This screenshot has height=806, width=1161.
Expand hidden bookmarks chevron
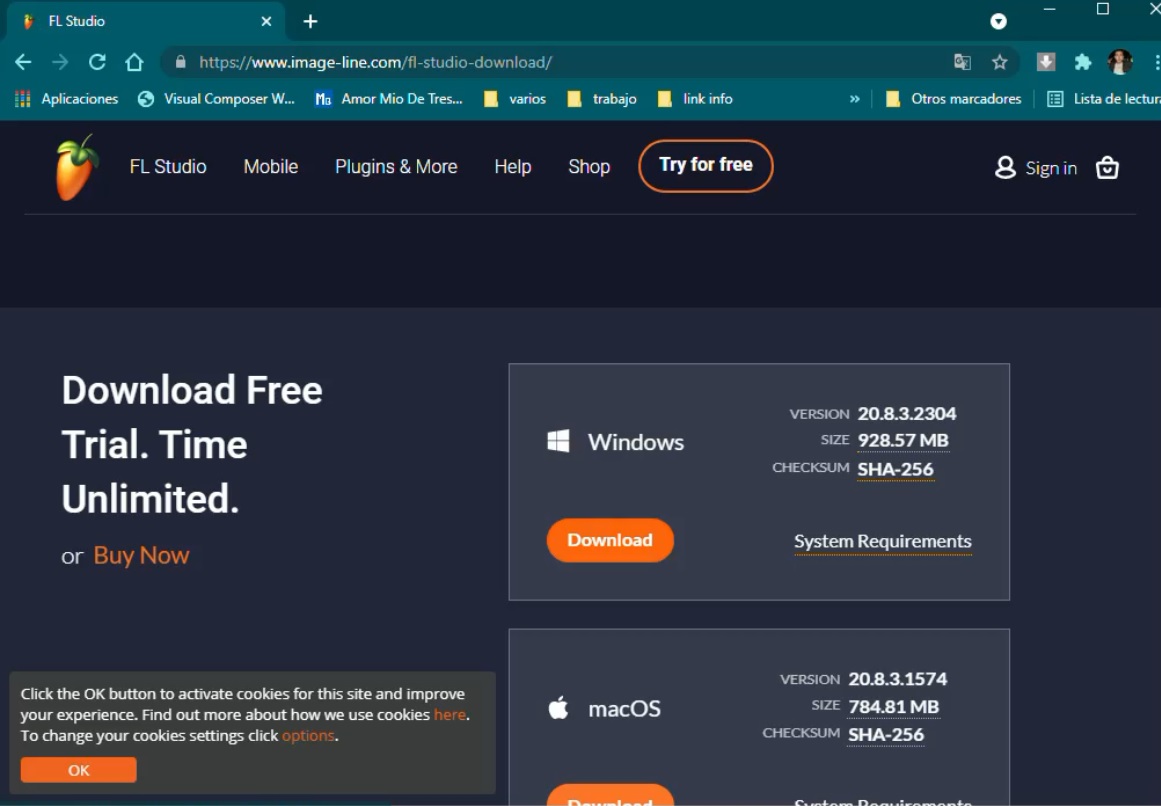854,98
